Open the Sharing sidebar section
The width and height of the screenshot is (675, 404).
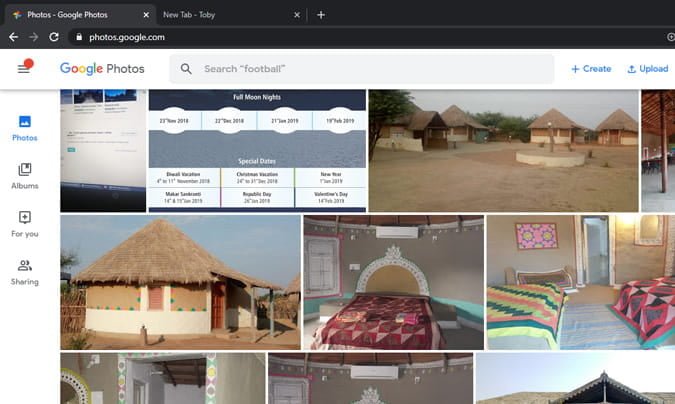click(x=25, y=272)
